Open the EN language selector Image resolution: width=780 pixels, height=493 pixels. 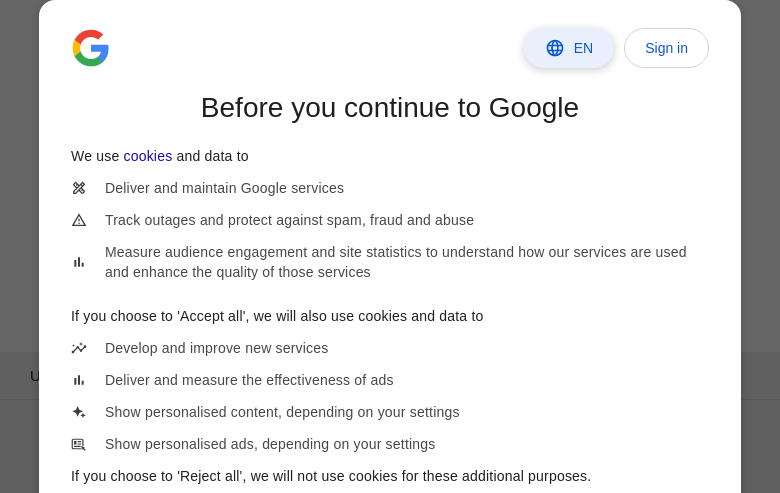click(569, 48)
